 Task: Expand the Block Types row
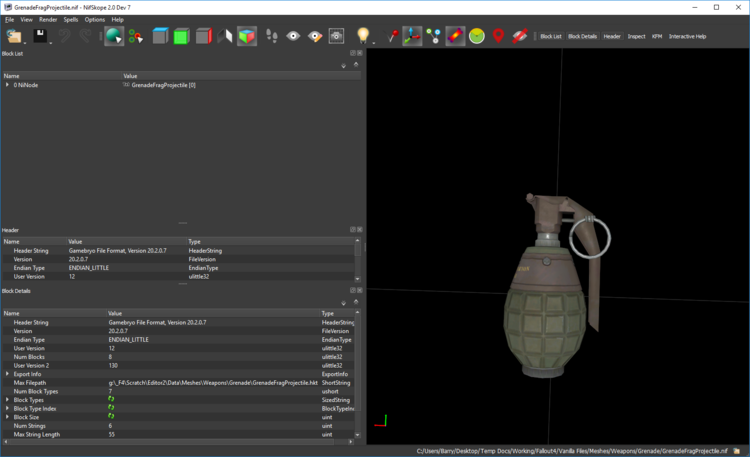(7, 400)
